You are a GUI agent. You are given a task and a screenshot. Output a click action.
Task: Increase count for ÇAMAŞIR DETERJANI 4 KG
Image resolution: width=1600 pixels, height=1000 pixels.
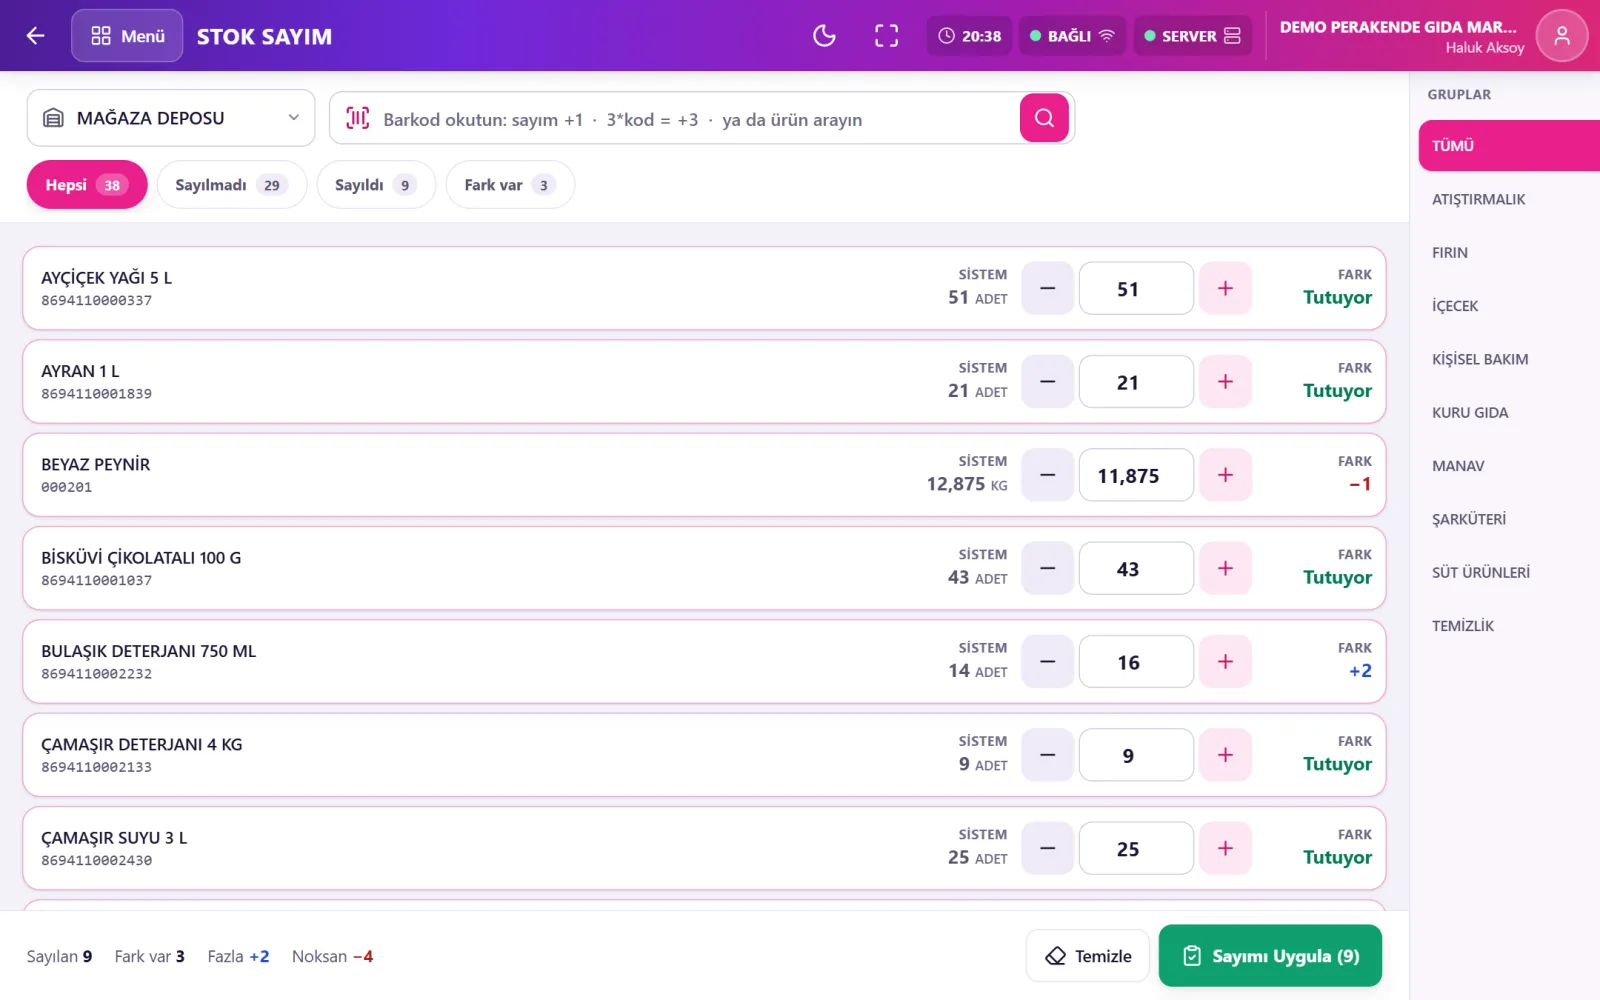point(1225,755)
